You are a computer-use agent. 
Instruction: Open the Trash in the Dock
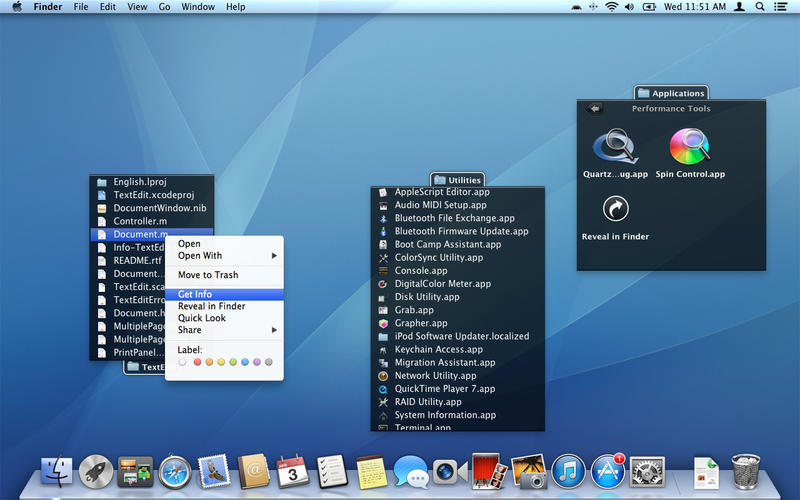(x=746, y=471)
